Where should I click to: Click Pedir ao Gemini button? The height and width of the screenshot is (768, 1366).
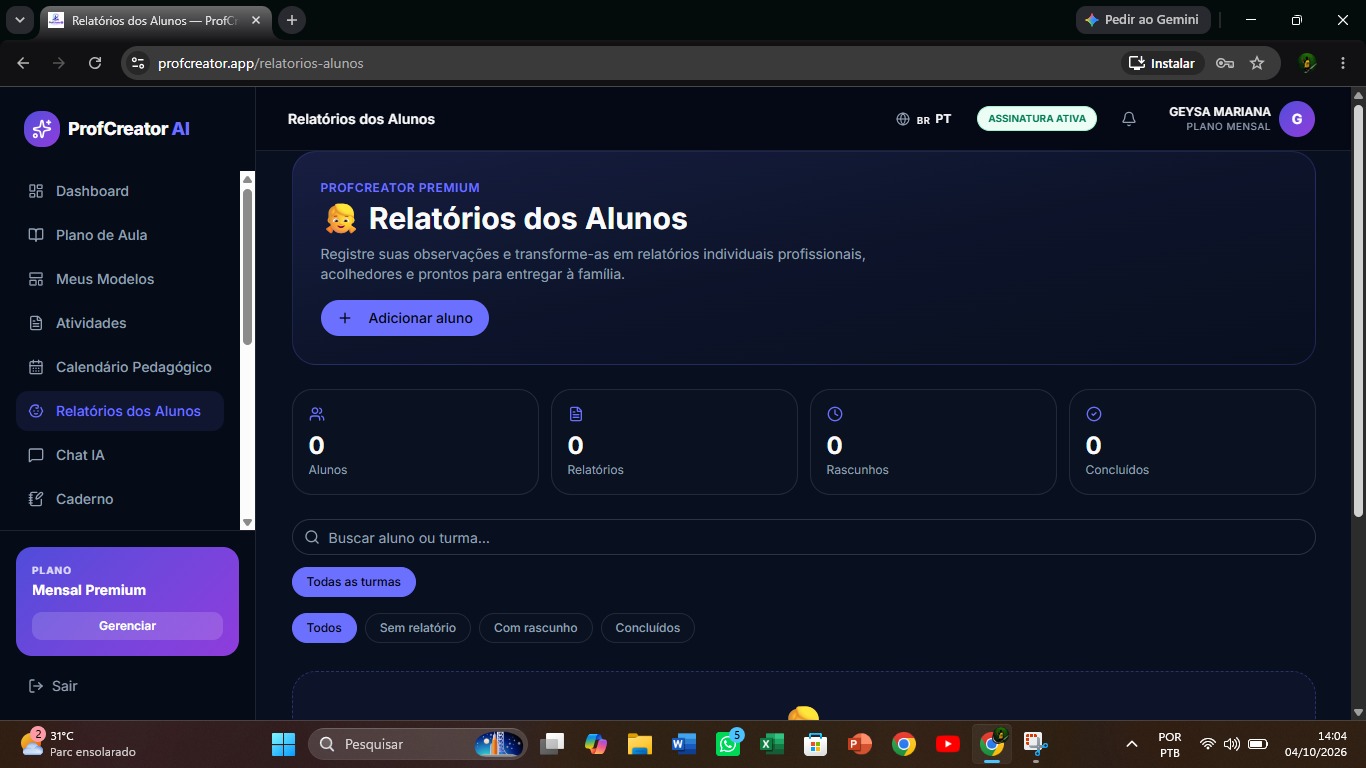pos(1143,20)
